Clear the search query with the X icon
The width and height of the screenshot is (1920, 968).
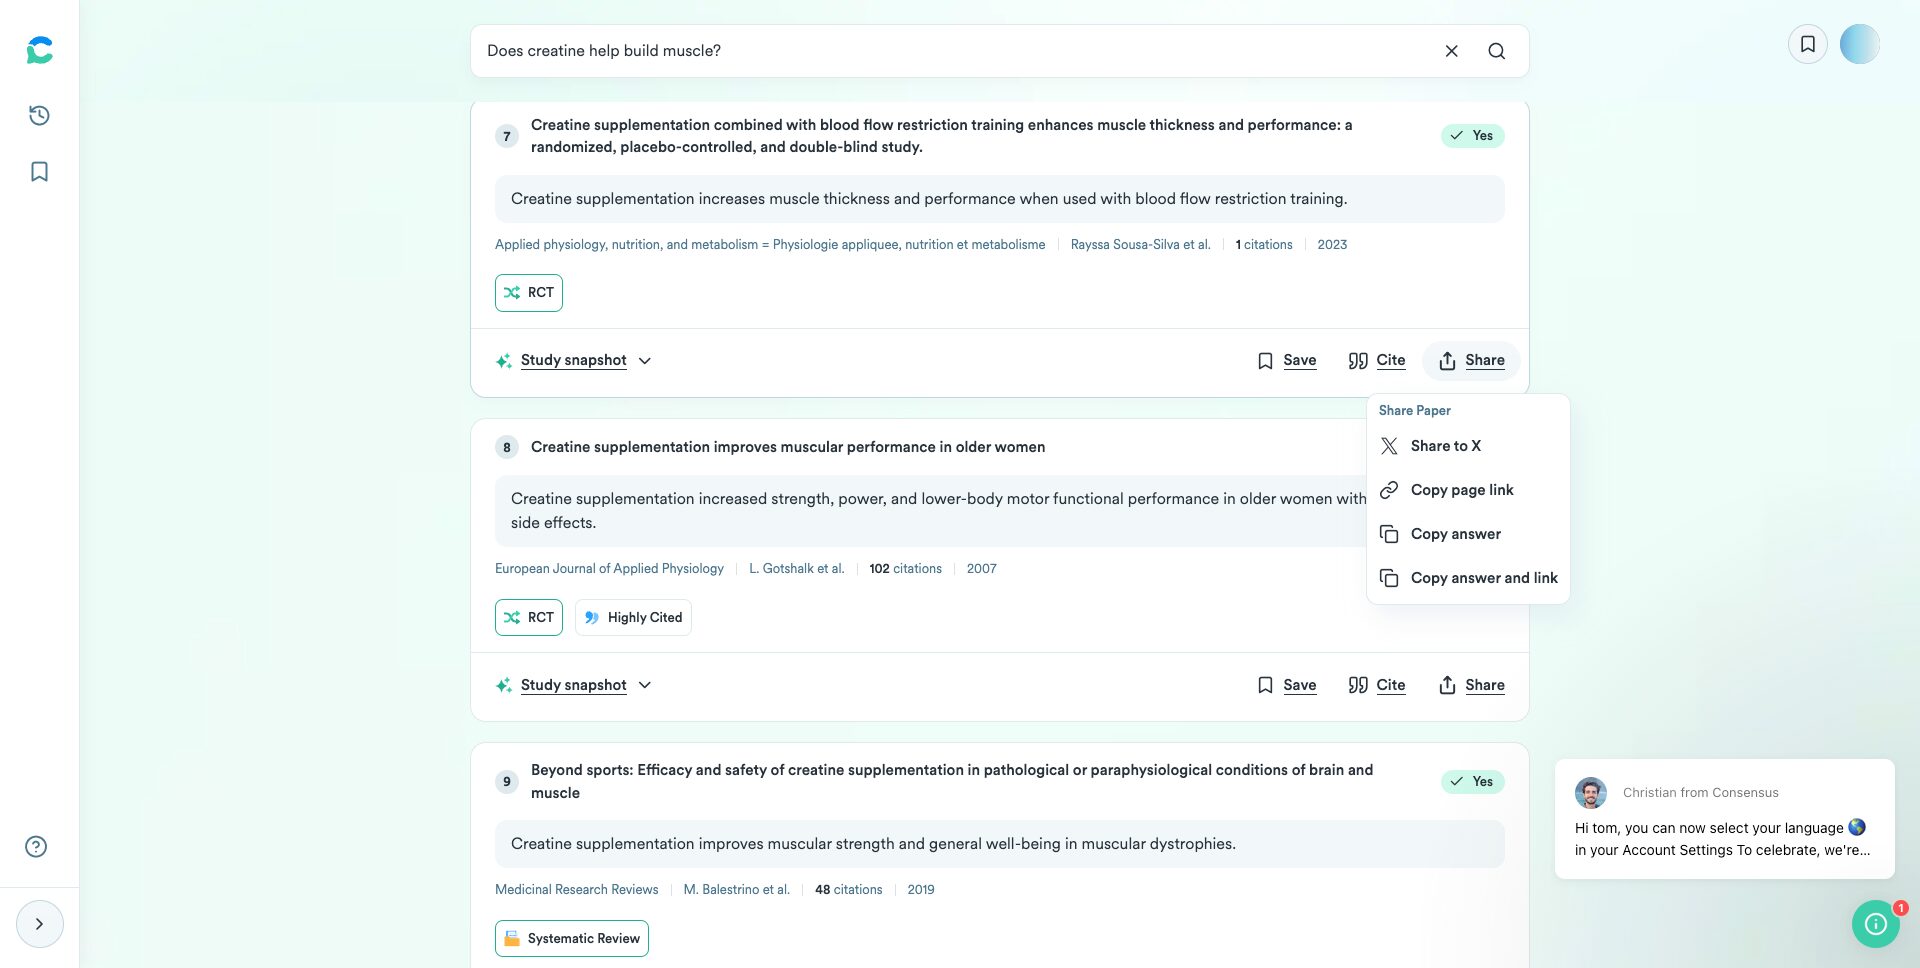coord(1451,50)
